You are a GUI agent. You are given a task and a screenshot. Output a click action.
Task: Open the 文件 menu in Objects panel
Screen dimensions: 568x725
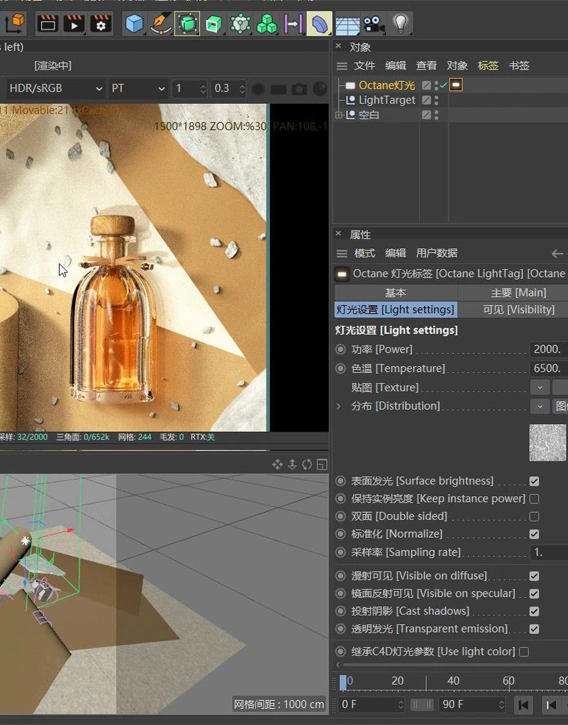[364, 66]
